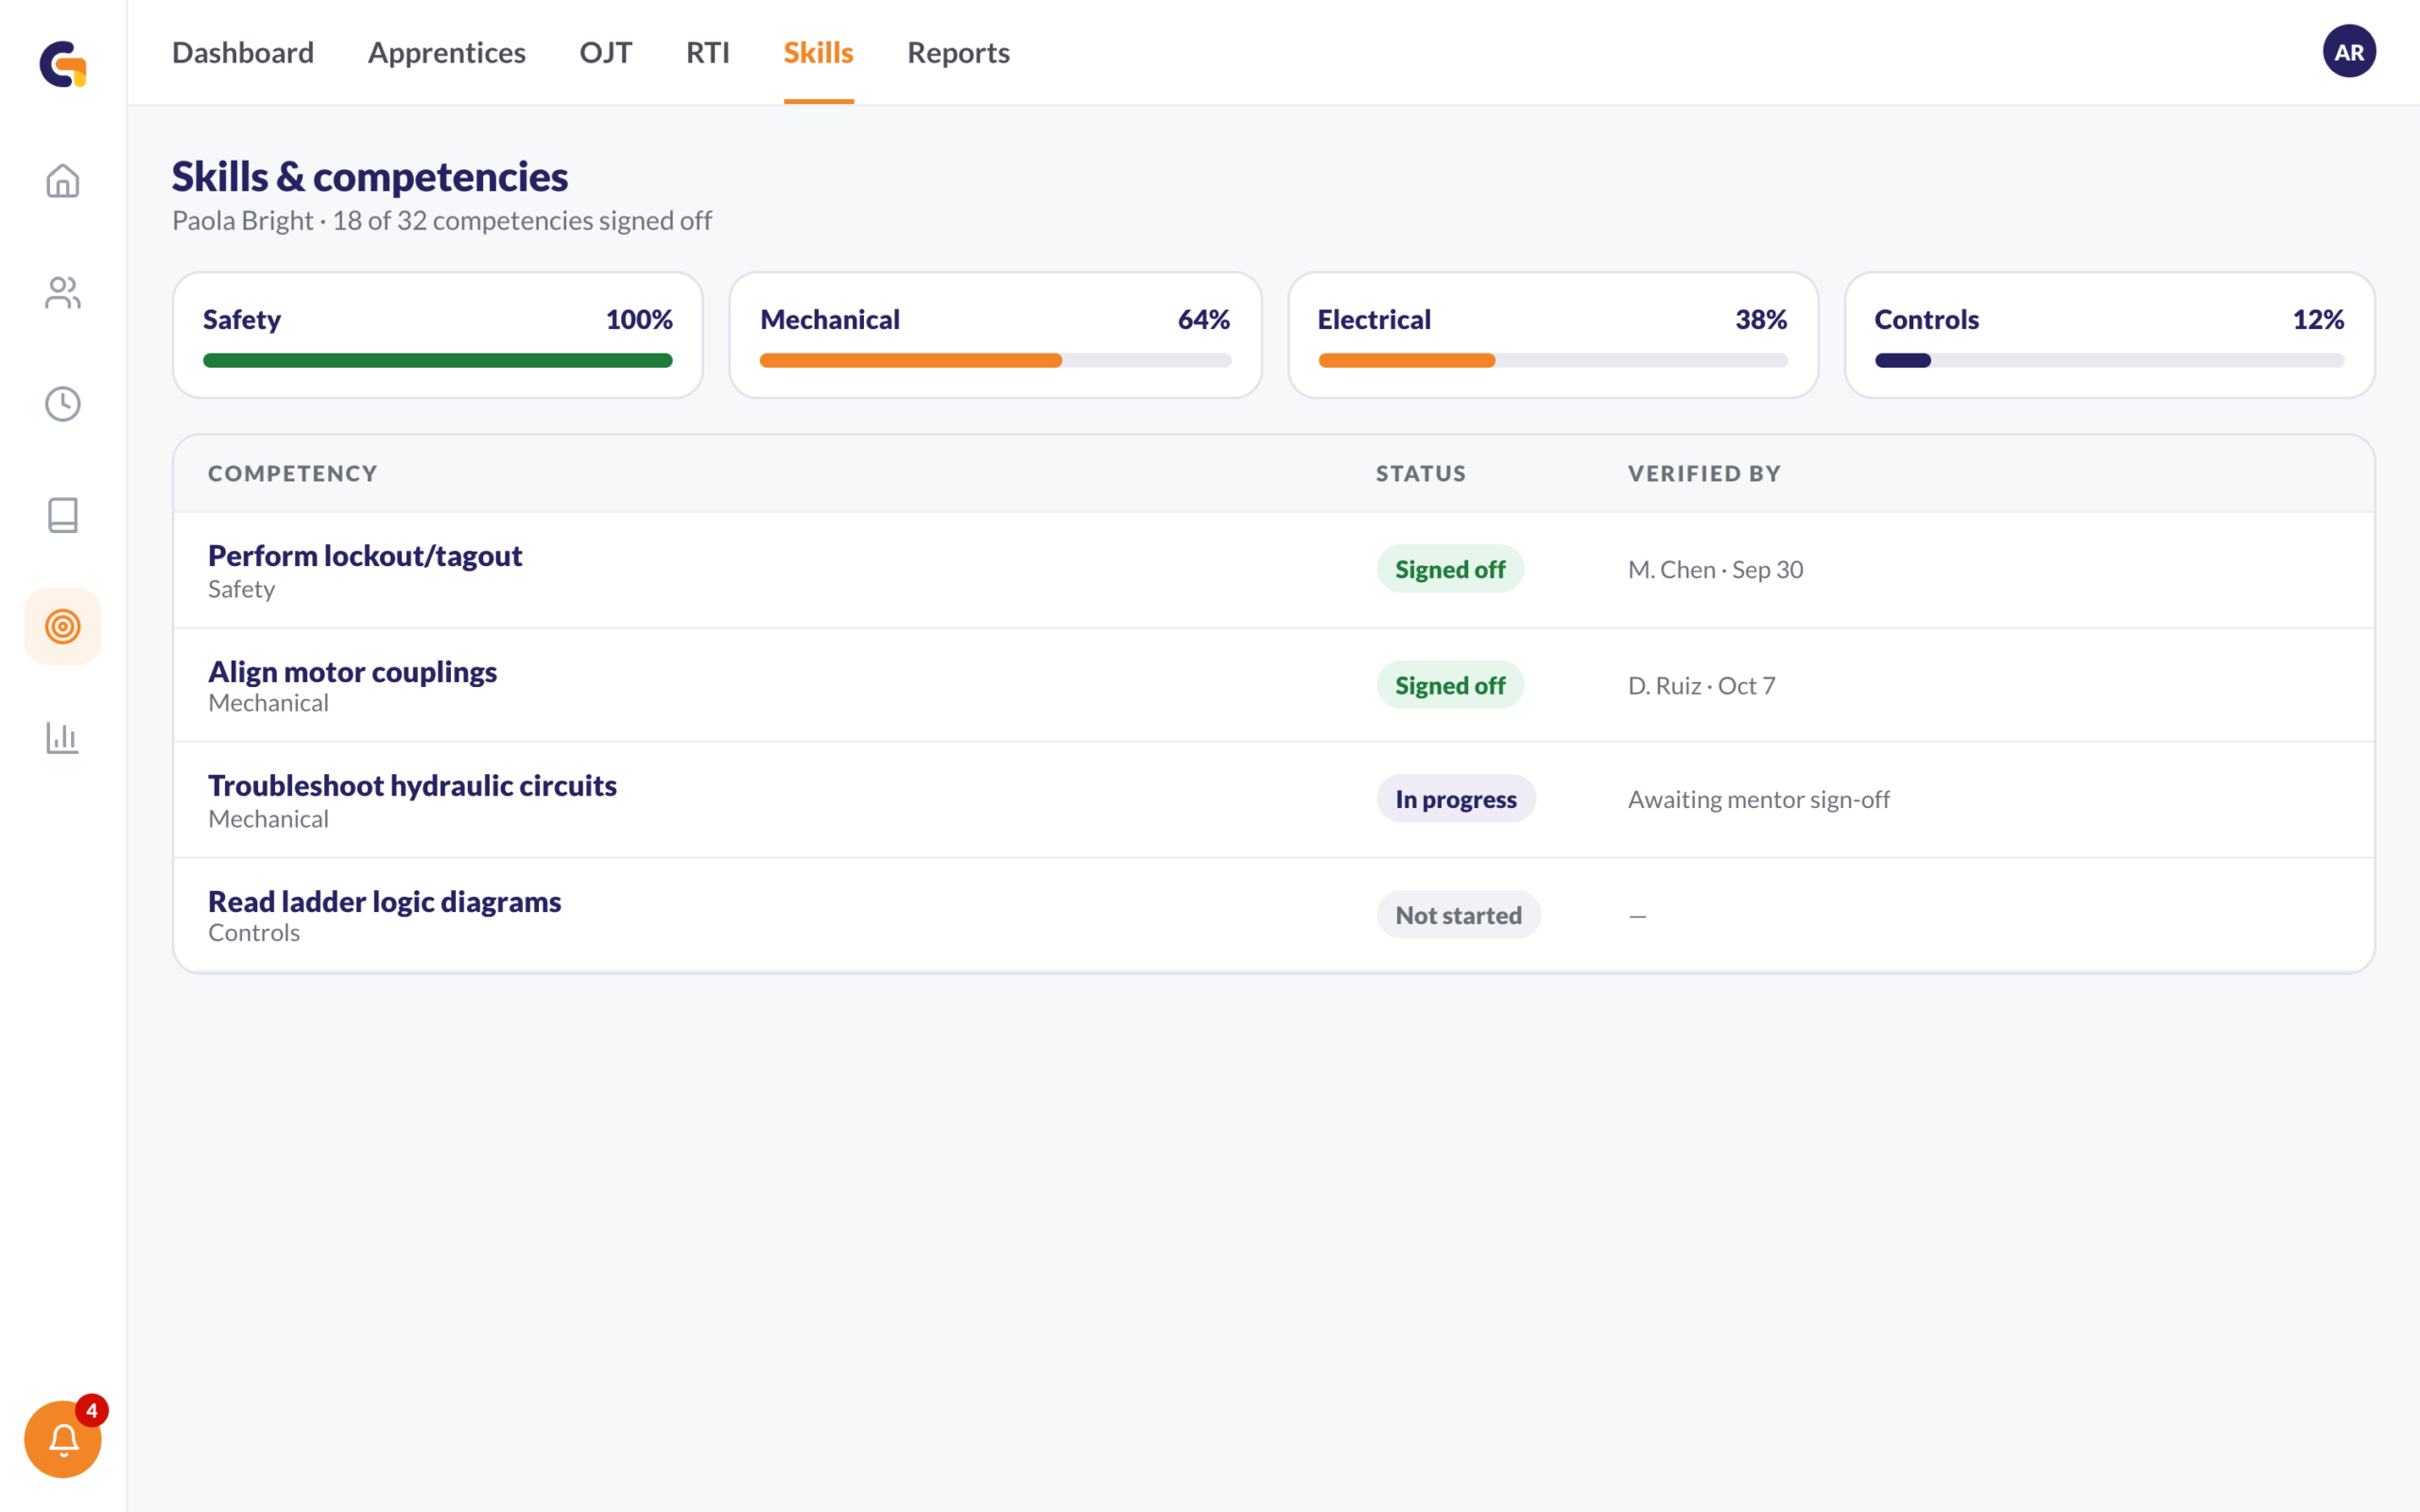Click the Skills & competencies heading
The height and width of the screenshot is (1512, 2420).
370,176
